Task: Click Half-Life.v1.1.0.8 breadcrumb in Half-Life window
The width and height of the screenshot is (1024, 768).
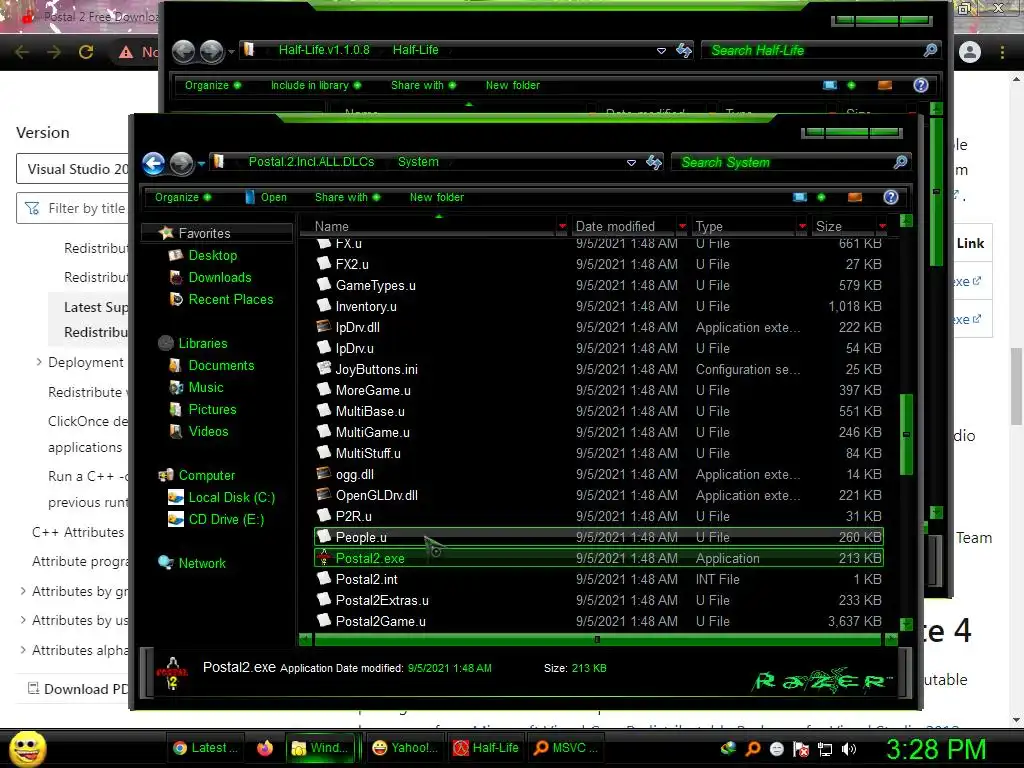Action: (x=324, y=50)
